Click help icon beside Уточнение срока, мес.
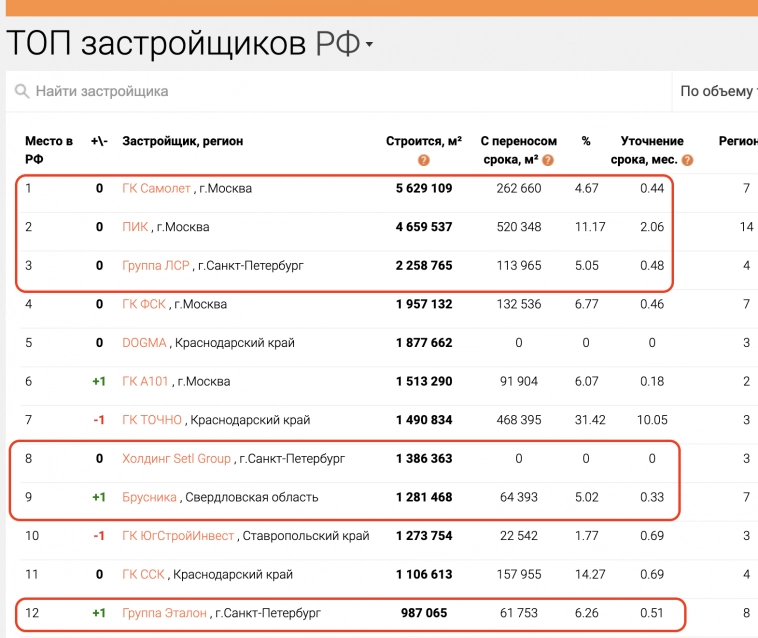The height and width of the screenshot is (638, 758). (687, 160)
